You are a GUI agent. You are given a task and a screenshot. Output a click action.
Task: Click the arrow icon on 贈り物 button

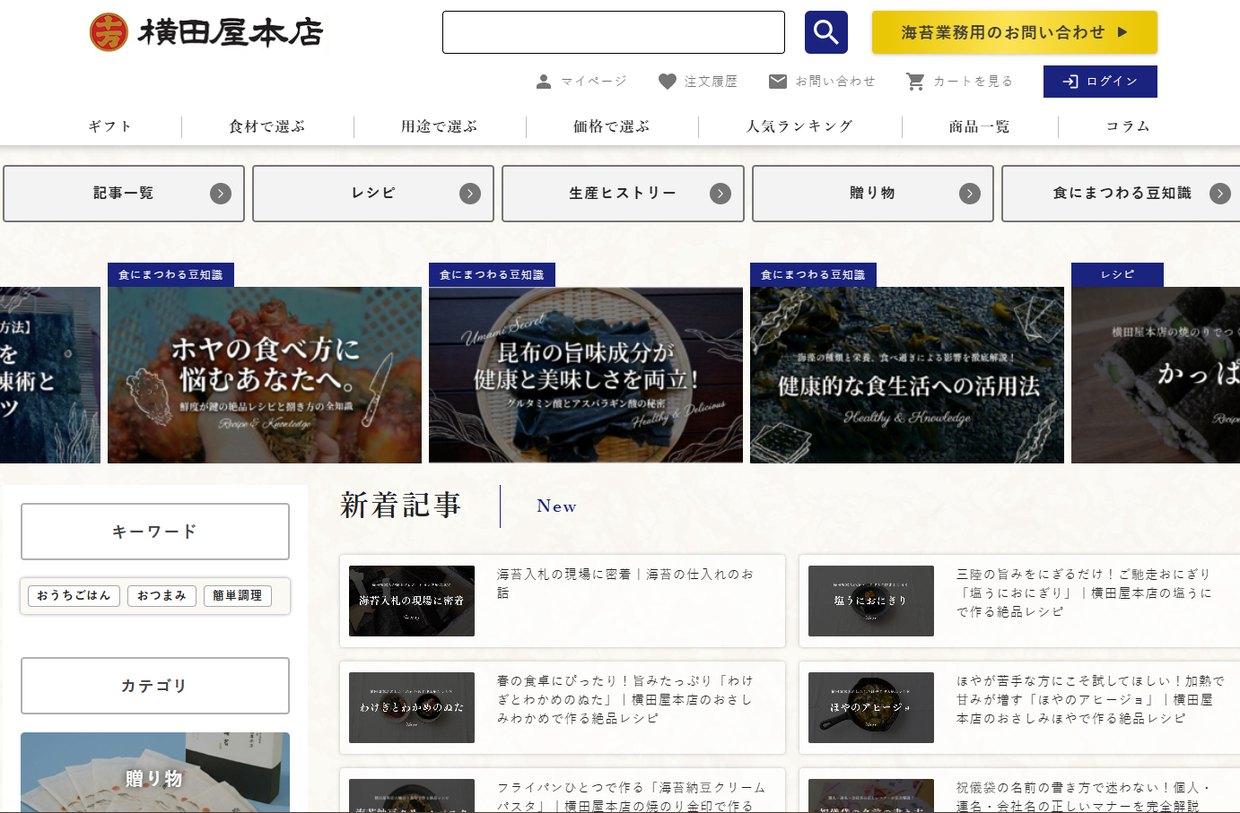pos(970,194)
